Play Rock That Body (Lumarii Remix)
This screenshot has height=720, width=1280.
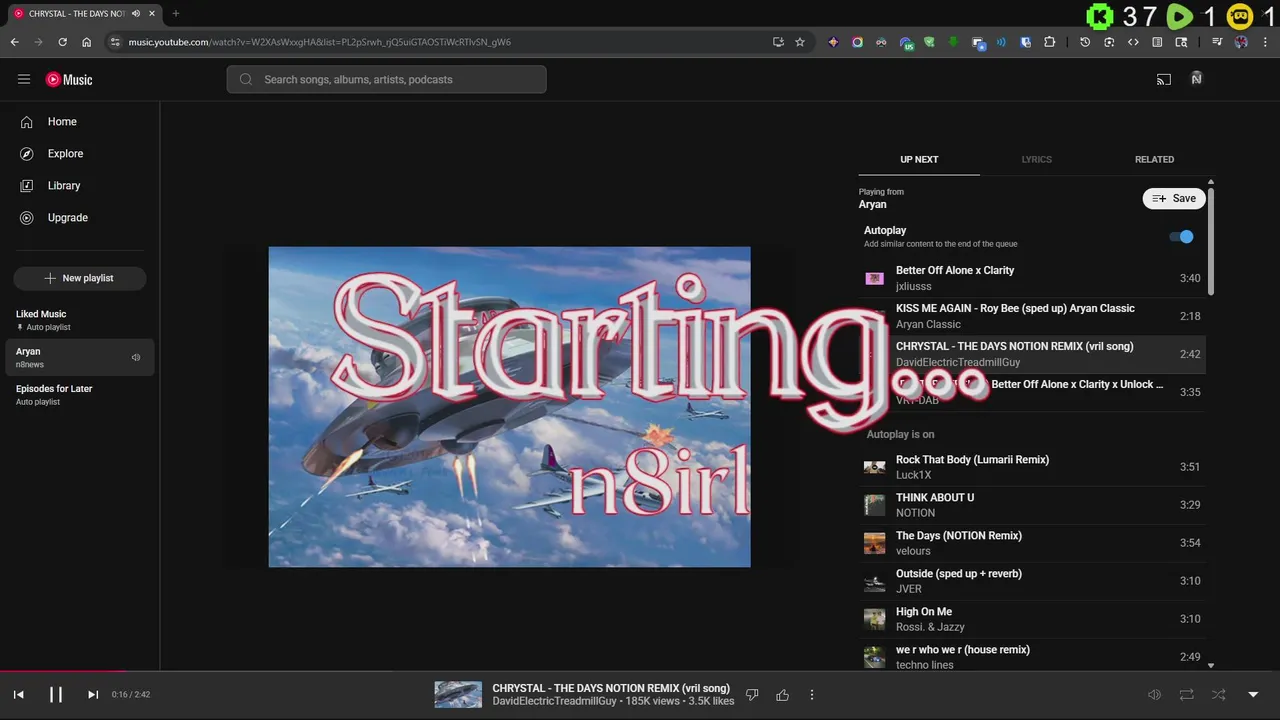(x=1032, y=467)
